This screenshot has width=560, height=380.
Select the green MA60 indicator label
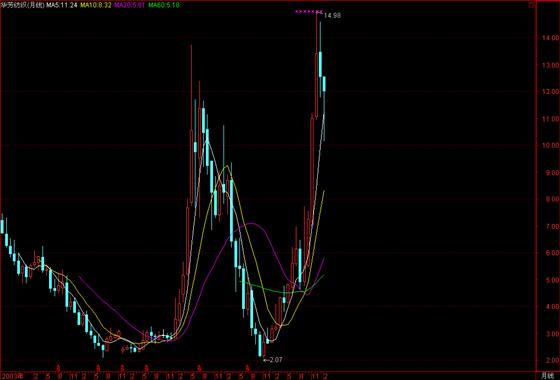[164, 5]
